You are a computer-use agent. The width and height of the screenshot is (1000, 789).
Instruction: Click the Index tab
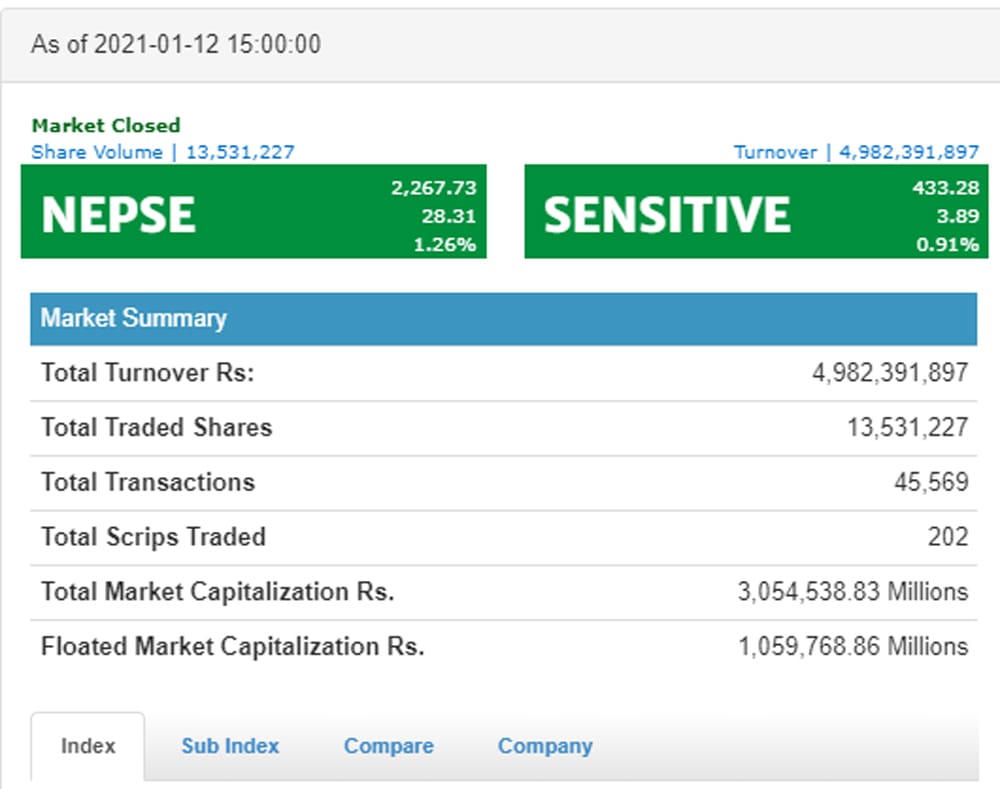tap(88, 746)
